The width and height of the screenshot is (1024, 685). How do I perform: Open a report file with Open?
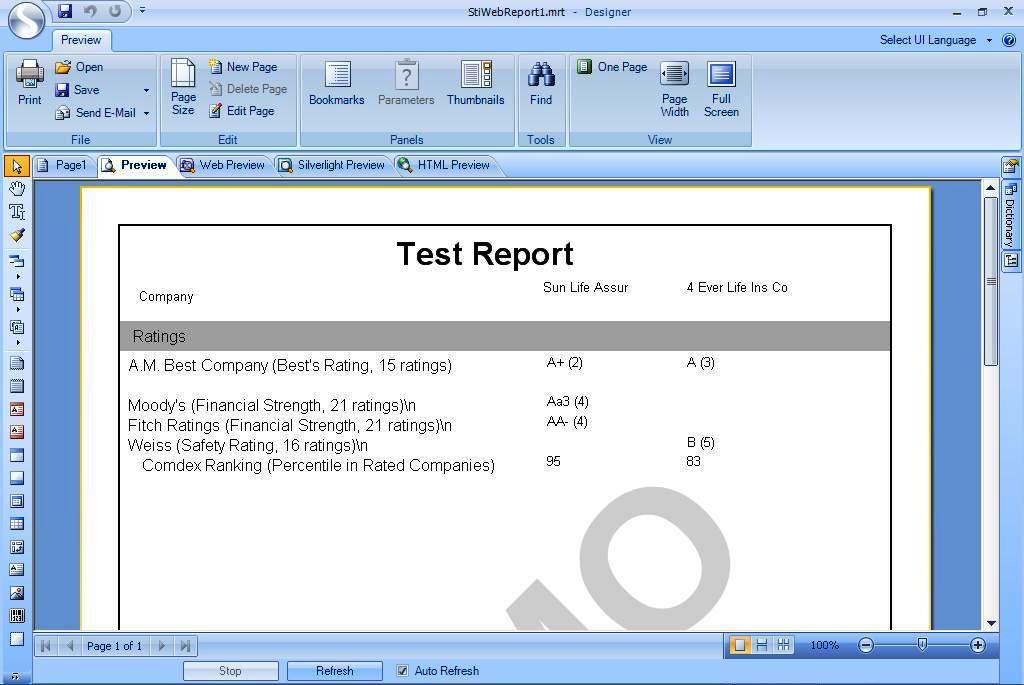coord(79,67)
